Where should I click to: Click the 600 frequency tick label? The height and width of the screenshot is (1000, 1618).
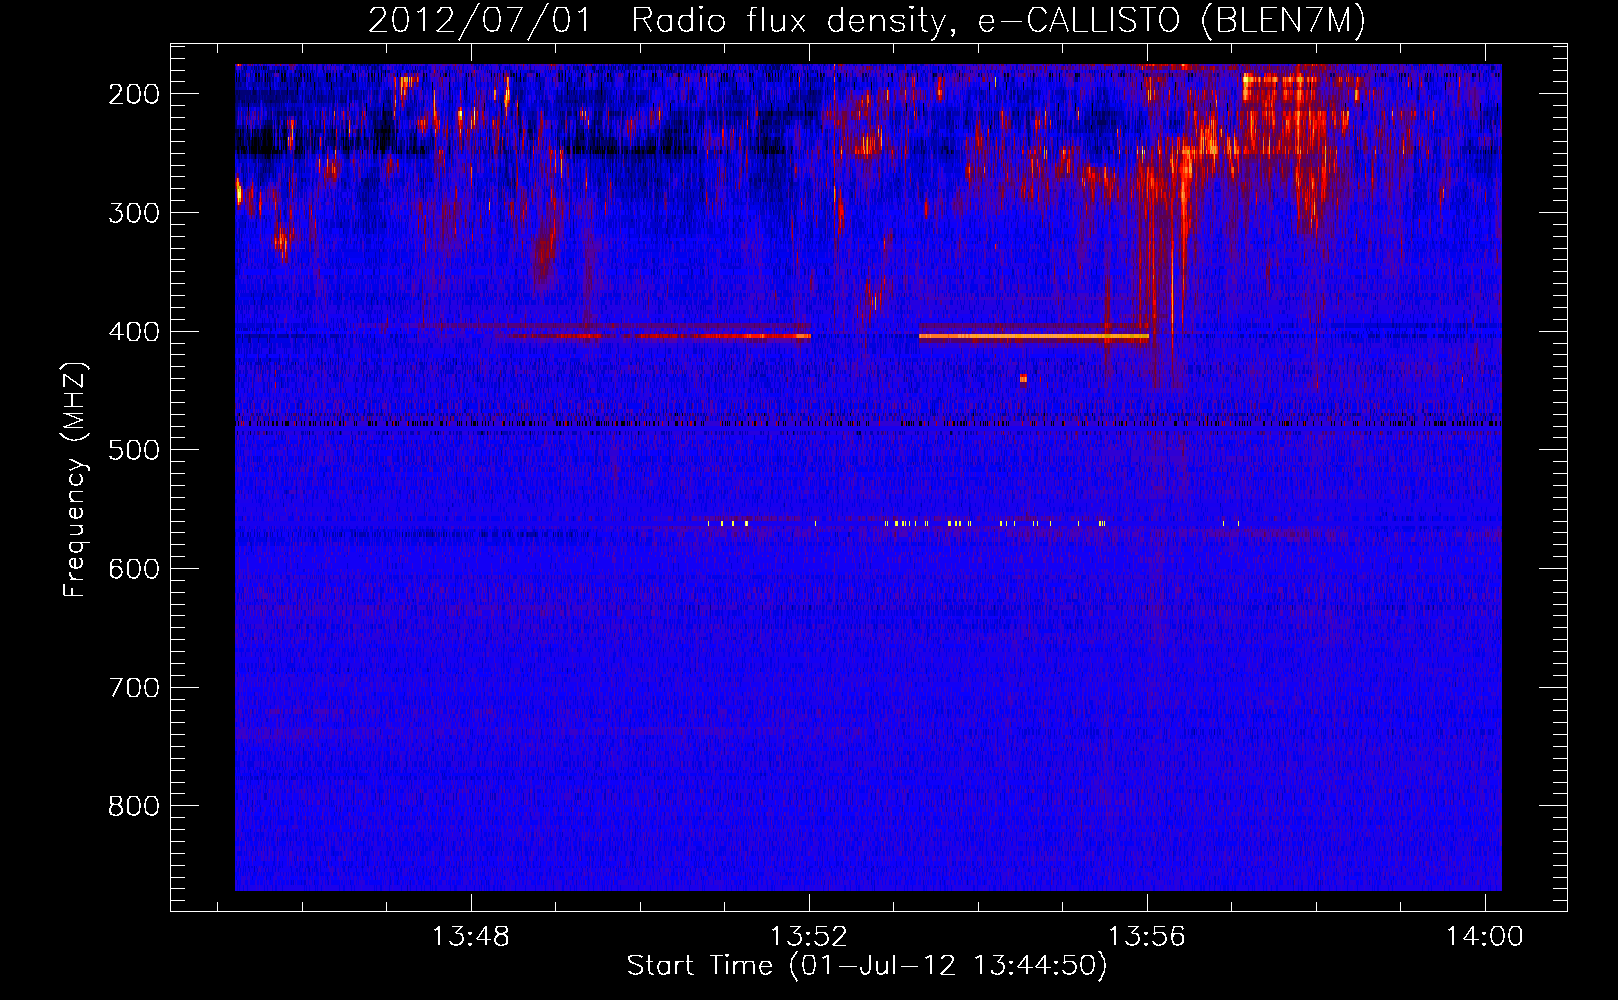click(133, 569)
